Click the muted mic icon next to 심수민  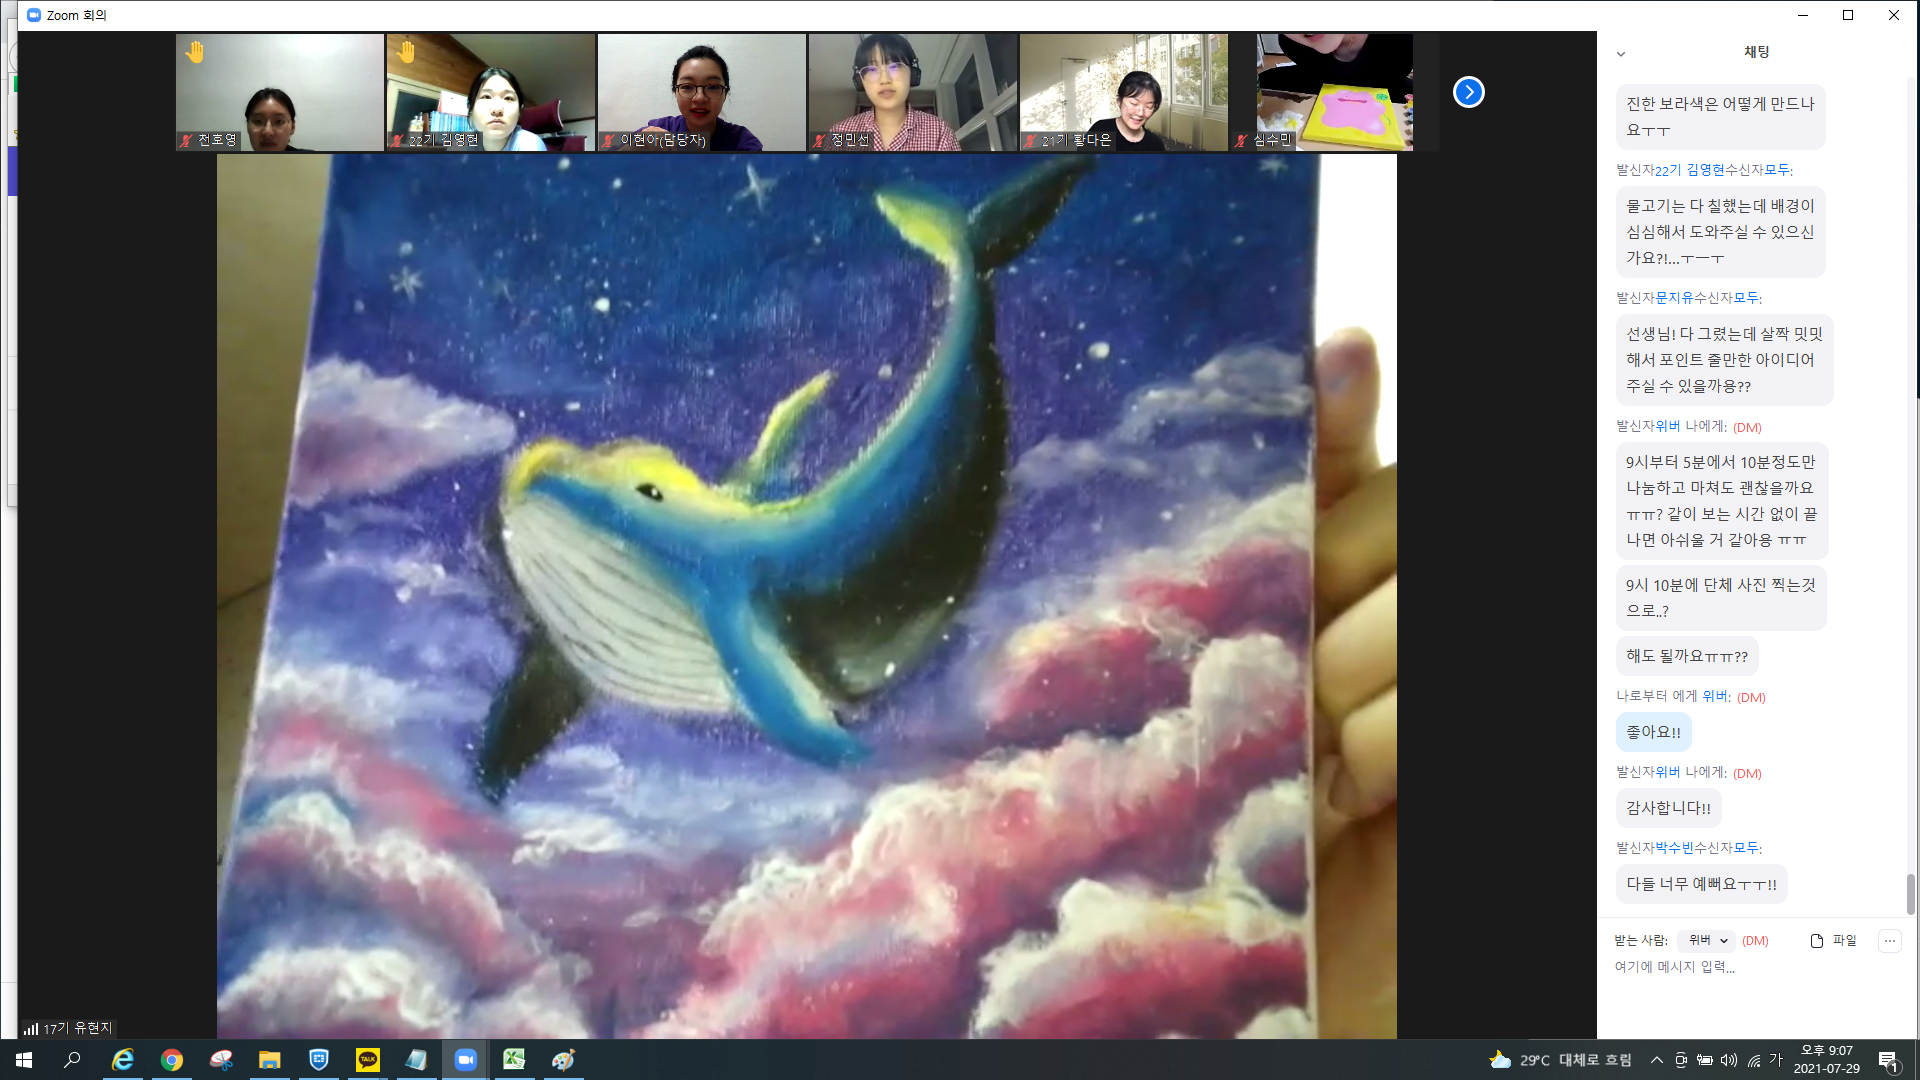point(1241,141)
